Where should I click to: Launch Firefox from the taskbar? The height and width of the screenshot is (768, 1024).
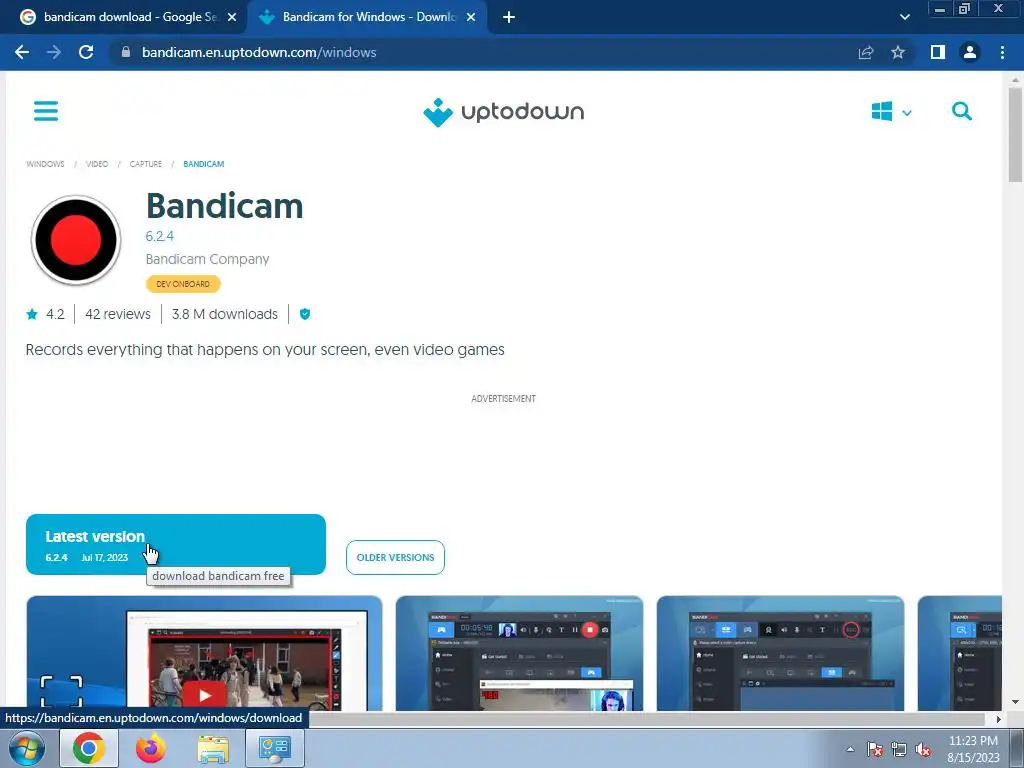coord(150,748)
